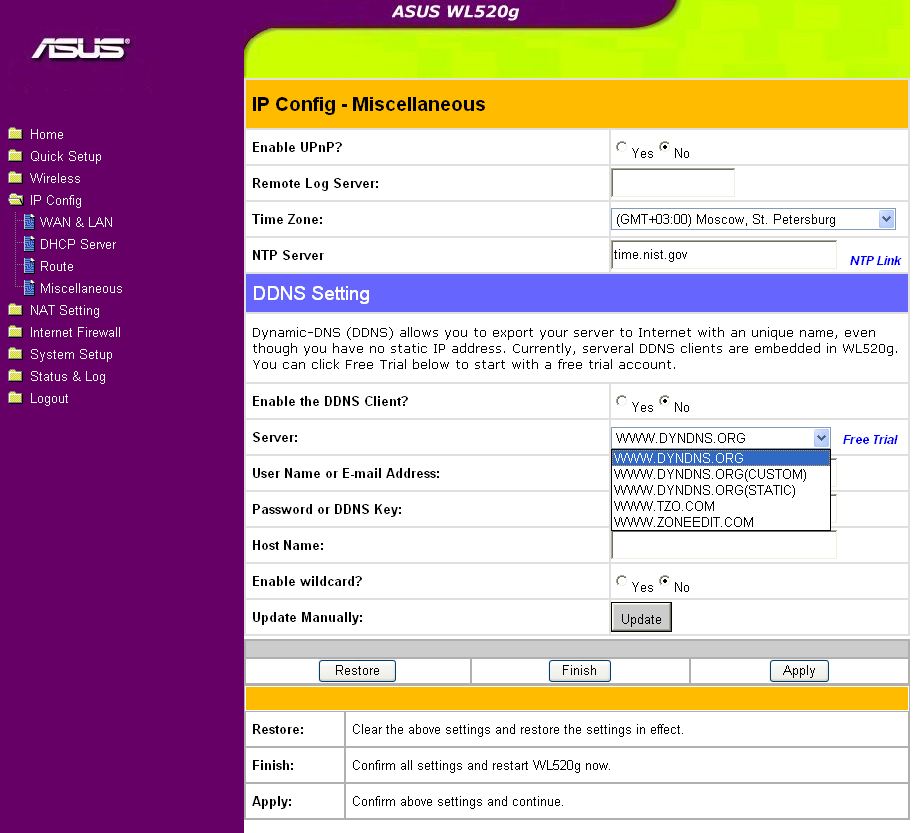
Task: Open Wireless menu item
Action: click(x=55, y=178)
